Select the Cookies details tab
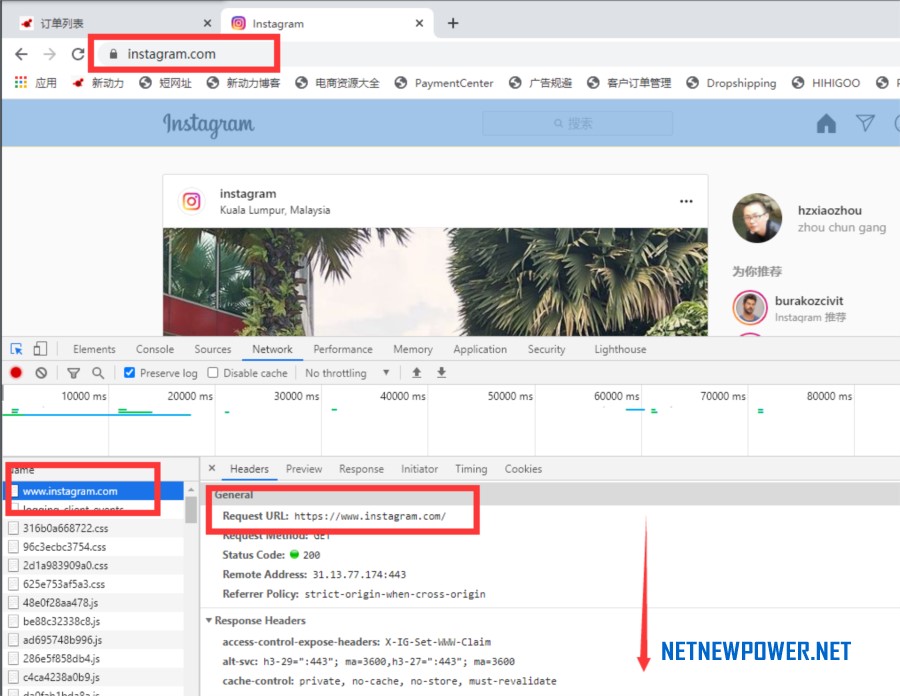900x696 pixels. [x=523, y=469]
